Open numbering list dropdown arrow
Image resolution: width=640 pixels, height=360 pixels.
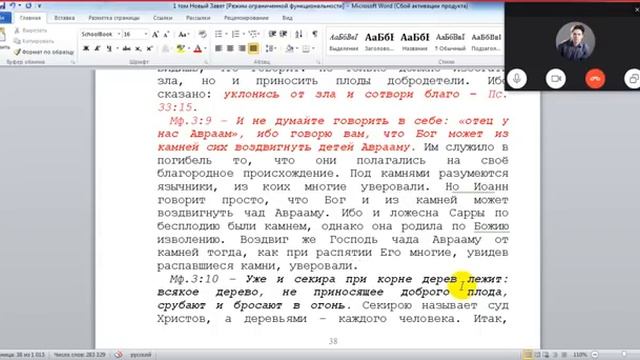coord(243,34)
